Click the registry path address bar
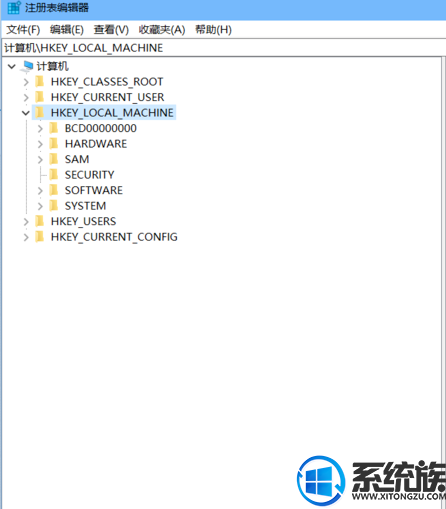Image resolution: width=446 pixels, height=509 pixels. click(x=223, y=48)
